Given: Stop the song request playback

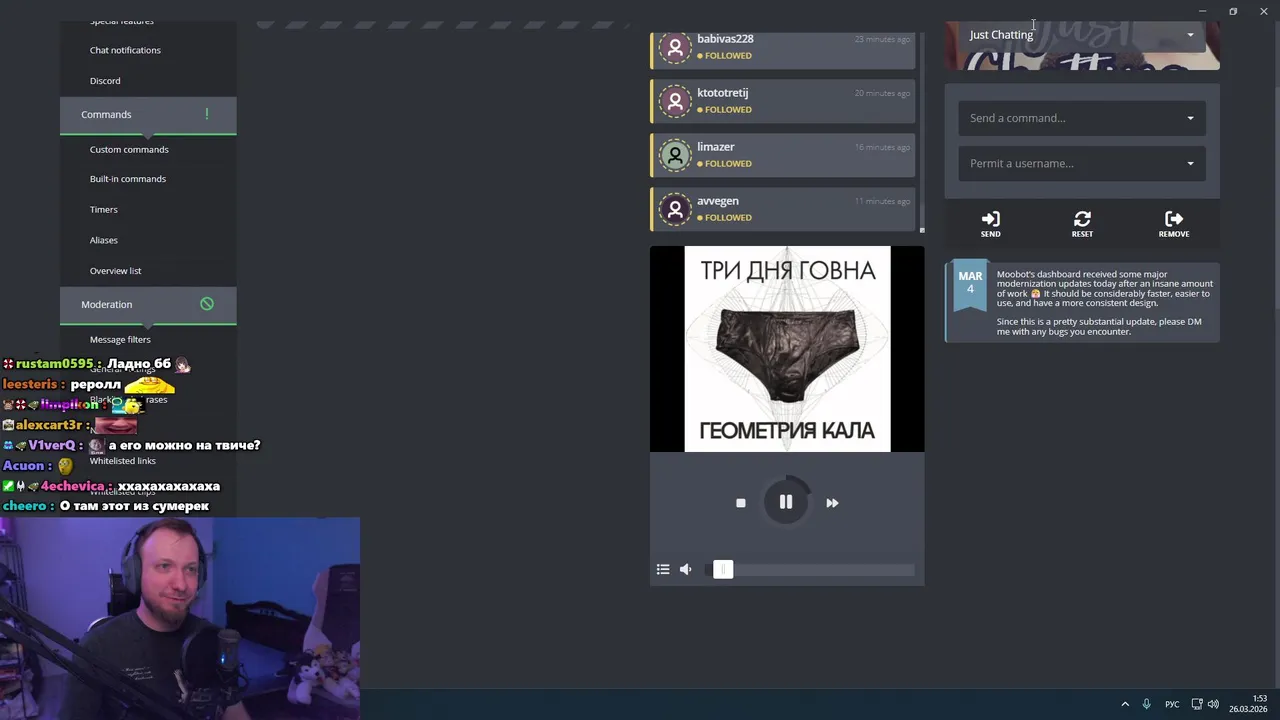Looking at the screenshot, I should (741, 503).
